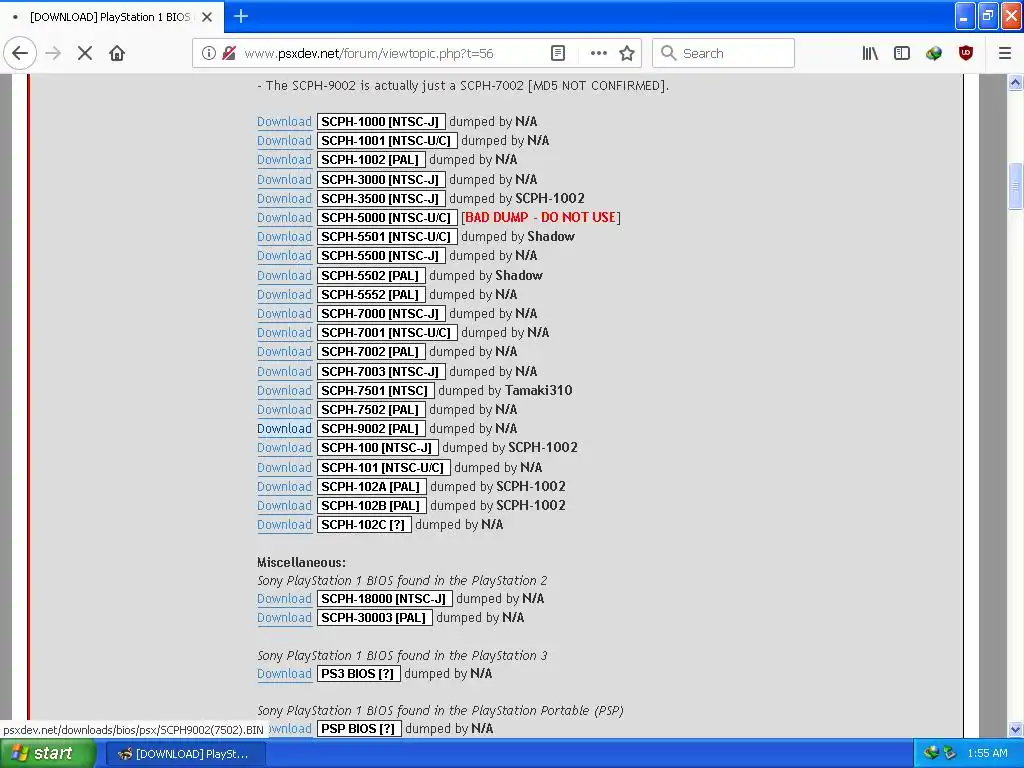Image resolution: width=1024 pixels, height=768 pixels.
Task: Click the browser Back arrow button
Action: click(x=20, y=53)
